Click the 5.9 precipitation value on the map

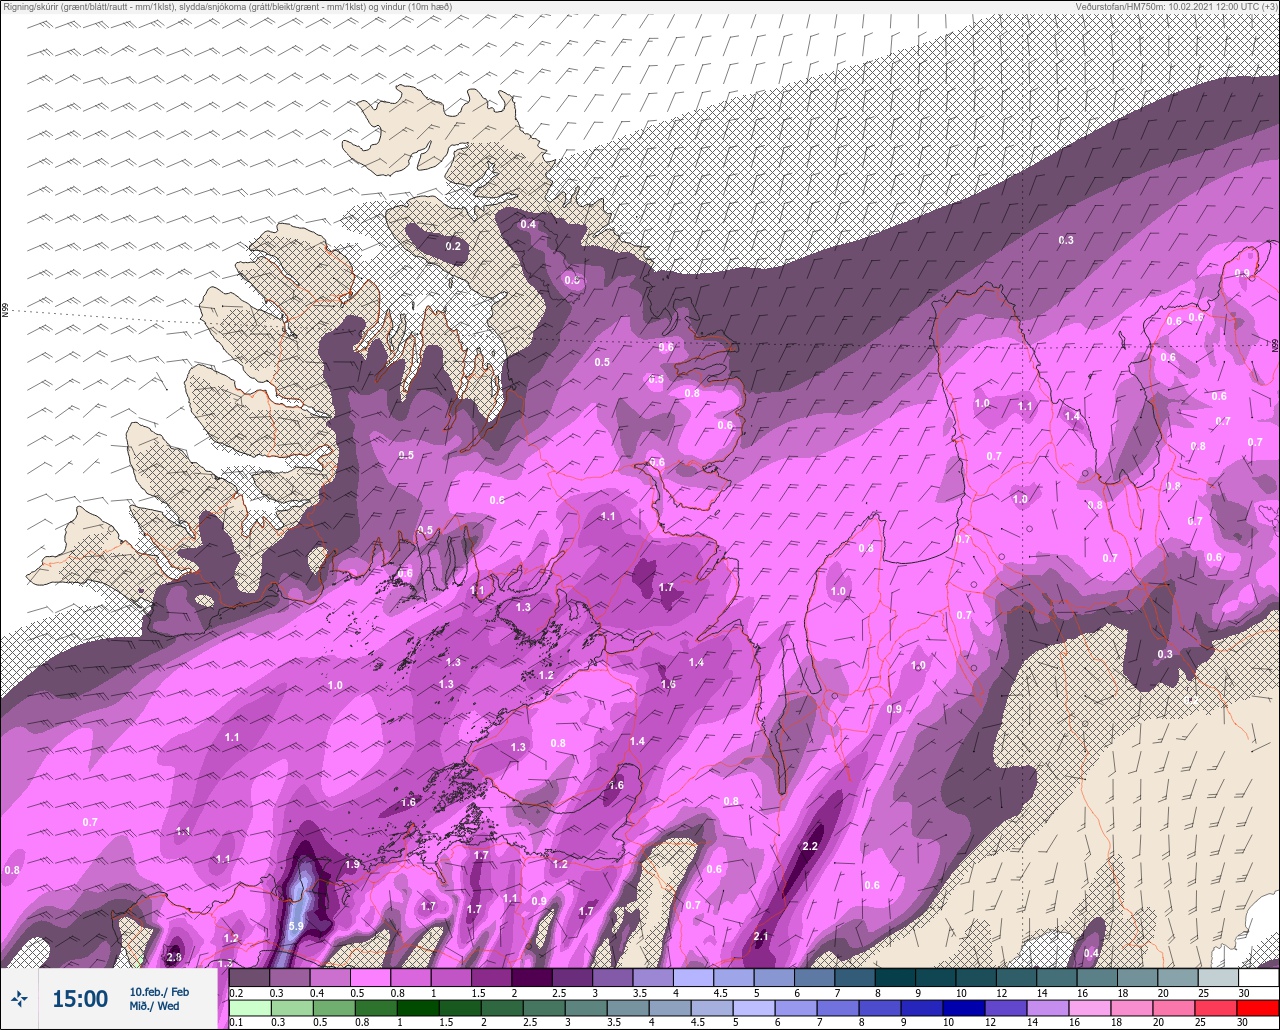296,926
